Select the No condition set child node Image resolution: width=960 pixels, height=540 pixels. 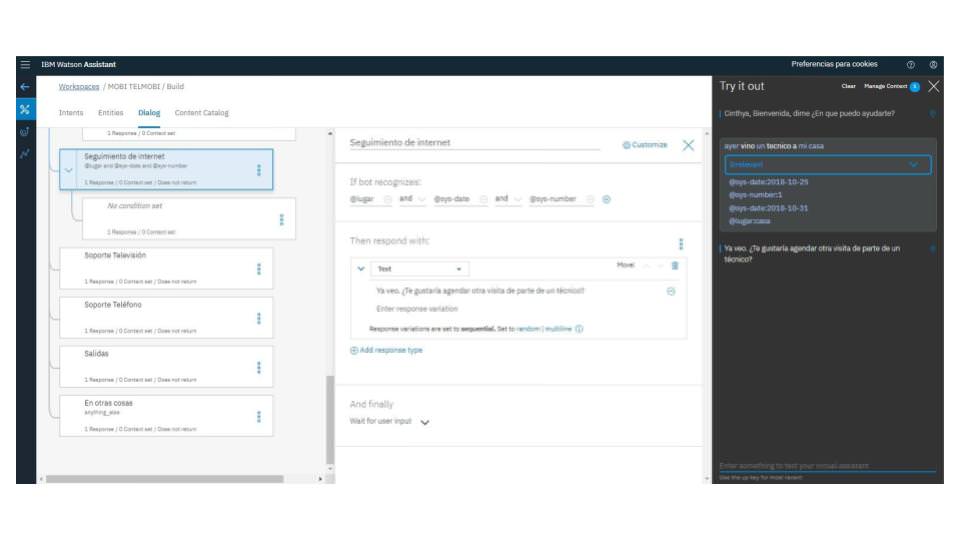click(x=189, y=218)
